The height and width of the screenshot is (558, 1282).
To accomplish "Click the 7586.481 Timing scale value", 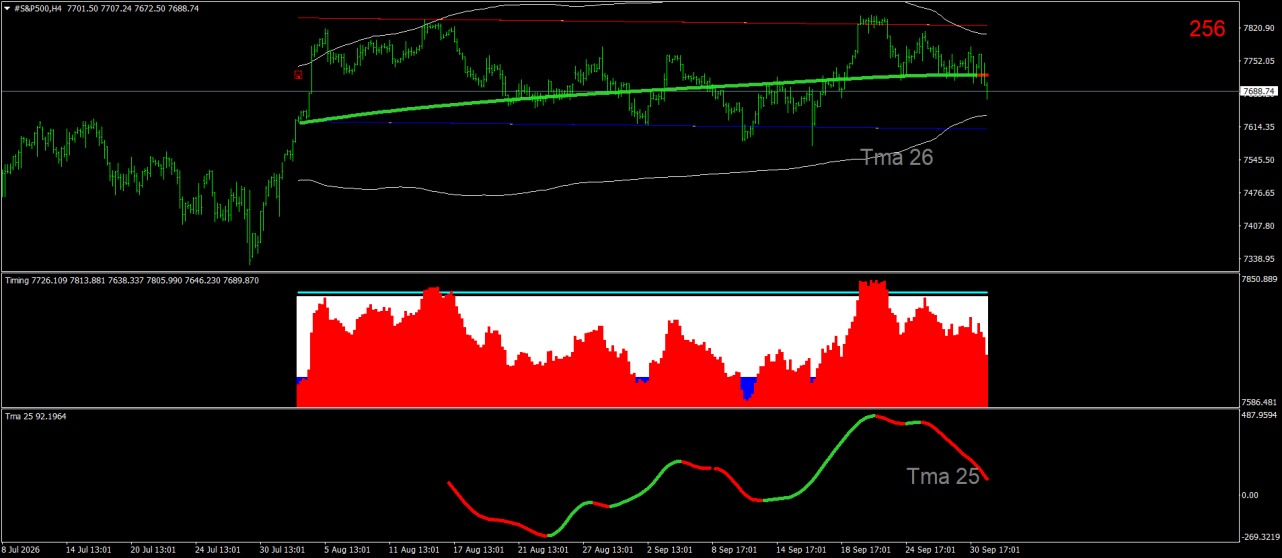I will click(x=1260, y=402).
